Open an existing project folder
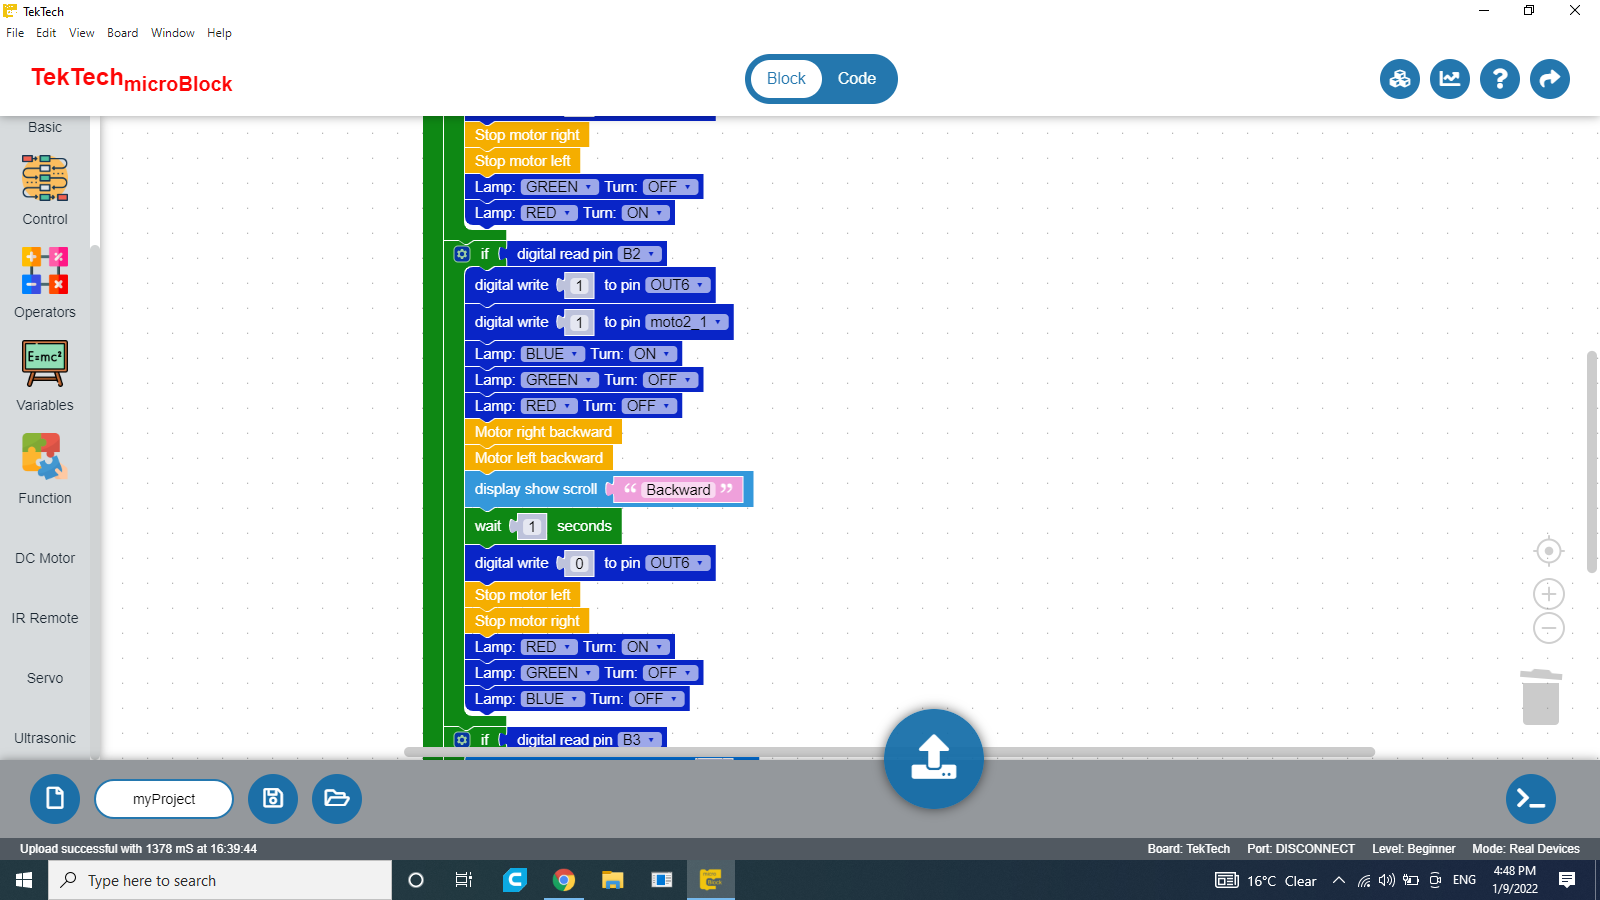 [x=337, y=799]
